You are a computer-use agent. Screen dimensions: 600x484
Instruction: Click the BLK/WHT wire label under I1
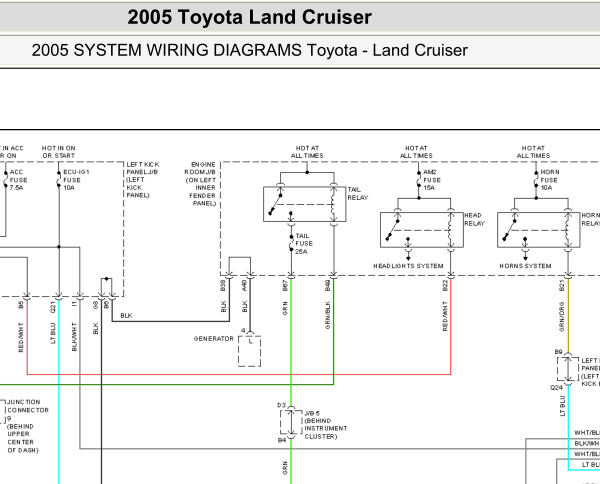[x=74, y=337]
